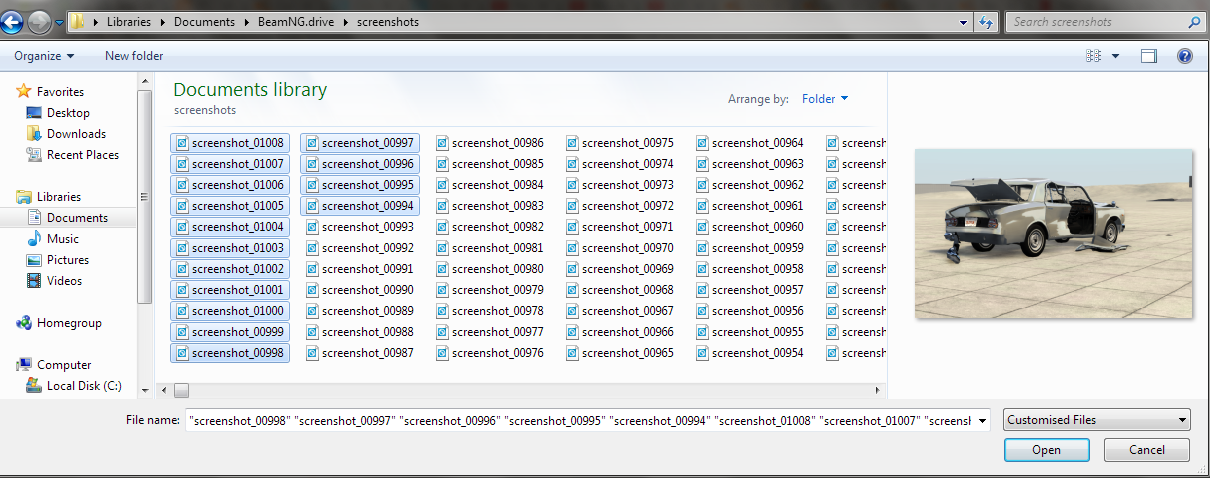Select the Music library
This screenshot has height=480, width=1210.
[63, 239]
